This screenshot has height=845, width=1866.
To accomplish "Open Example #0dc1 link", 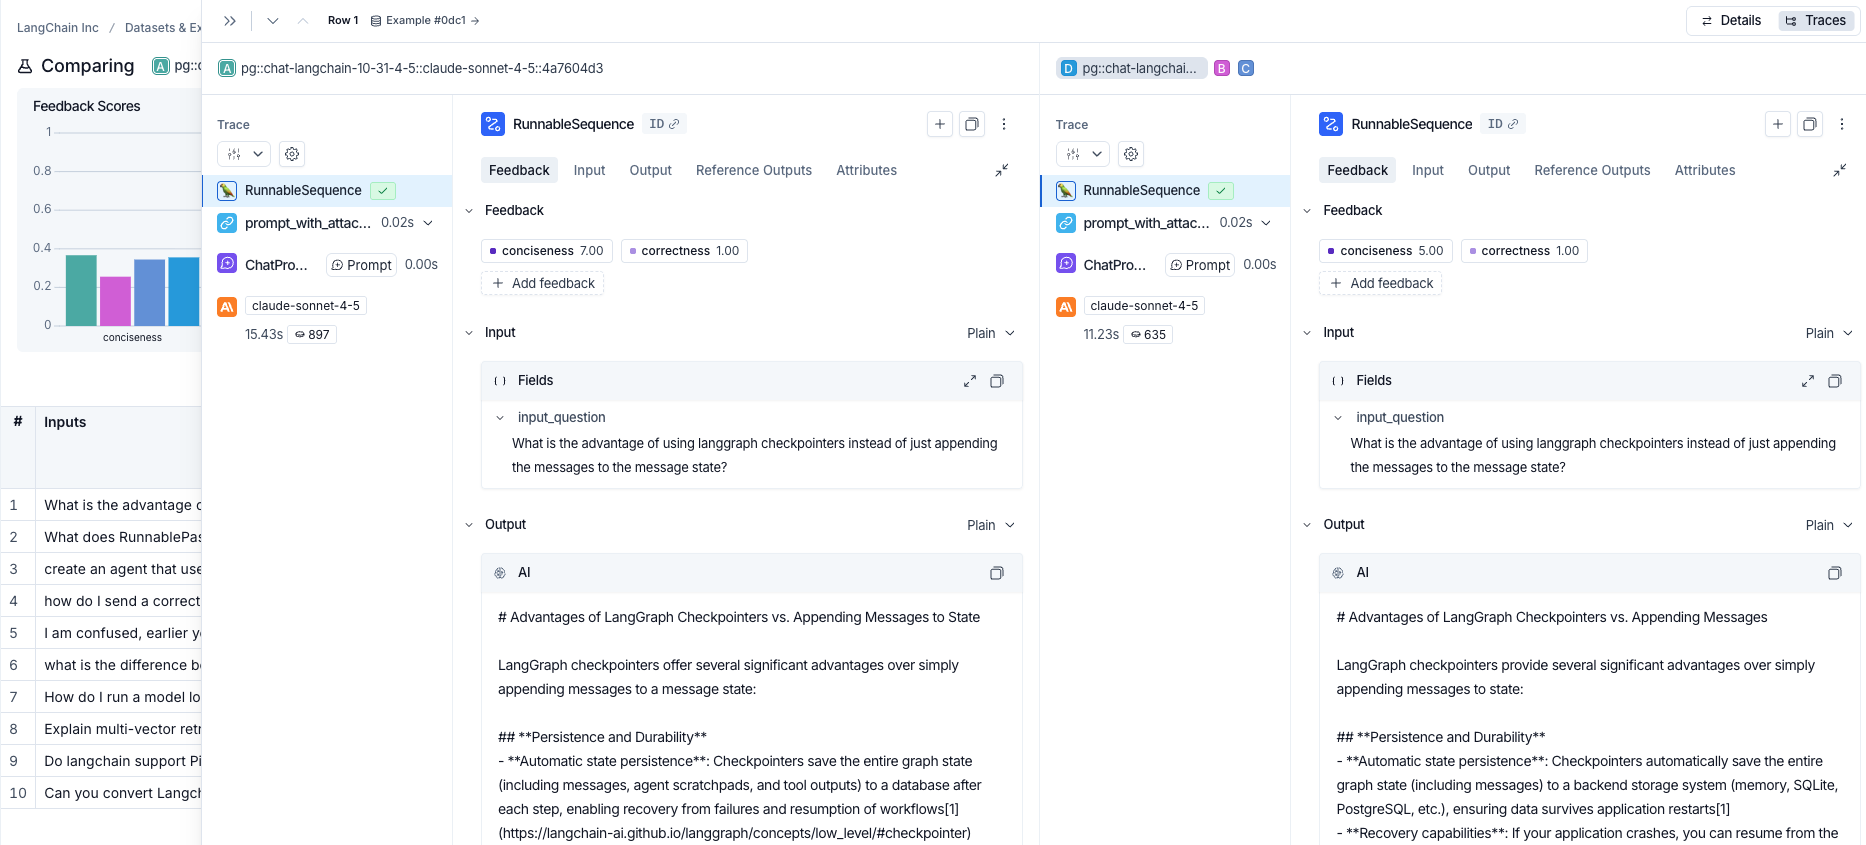I will pyautogui.click(x=425, y=20).
